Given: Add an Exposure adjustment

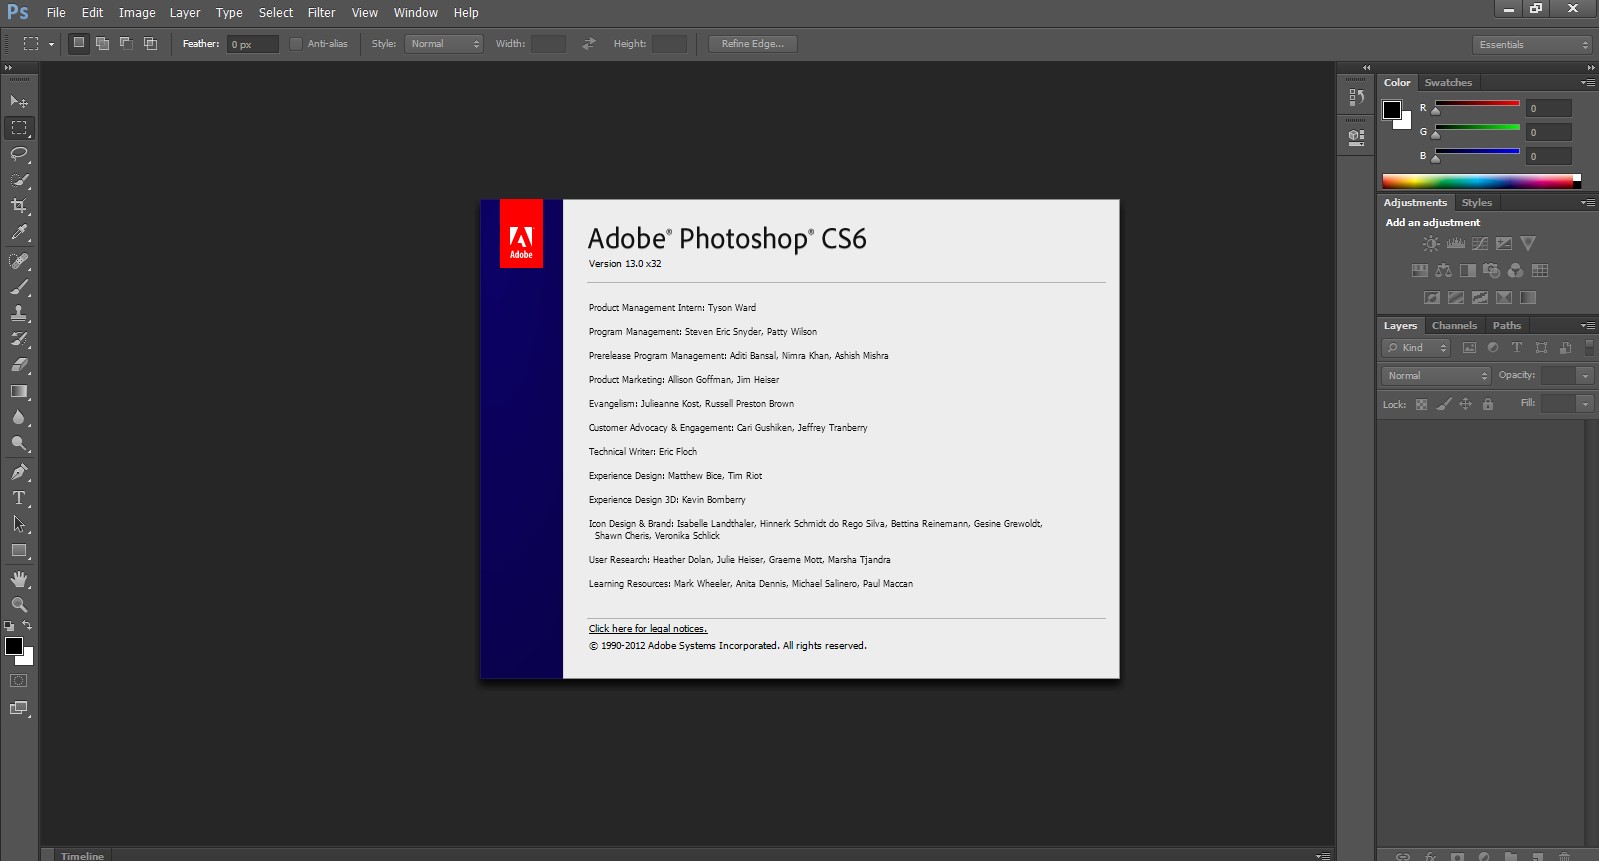Looking at the screenshot, I should tap(1504, 244).
